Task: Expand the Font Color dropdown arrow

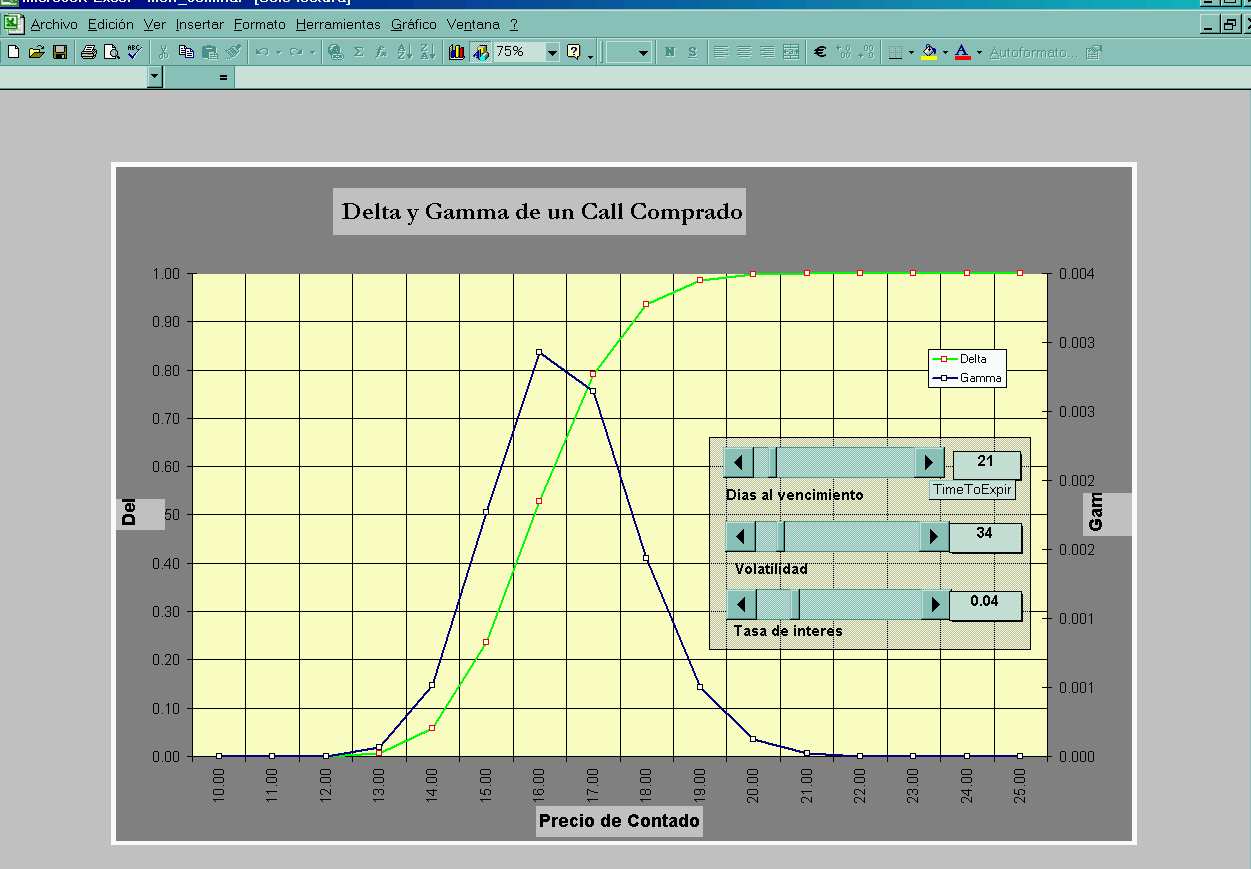Action: [979, 52]
